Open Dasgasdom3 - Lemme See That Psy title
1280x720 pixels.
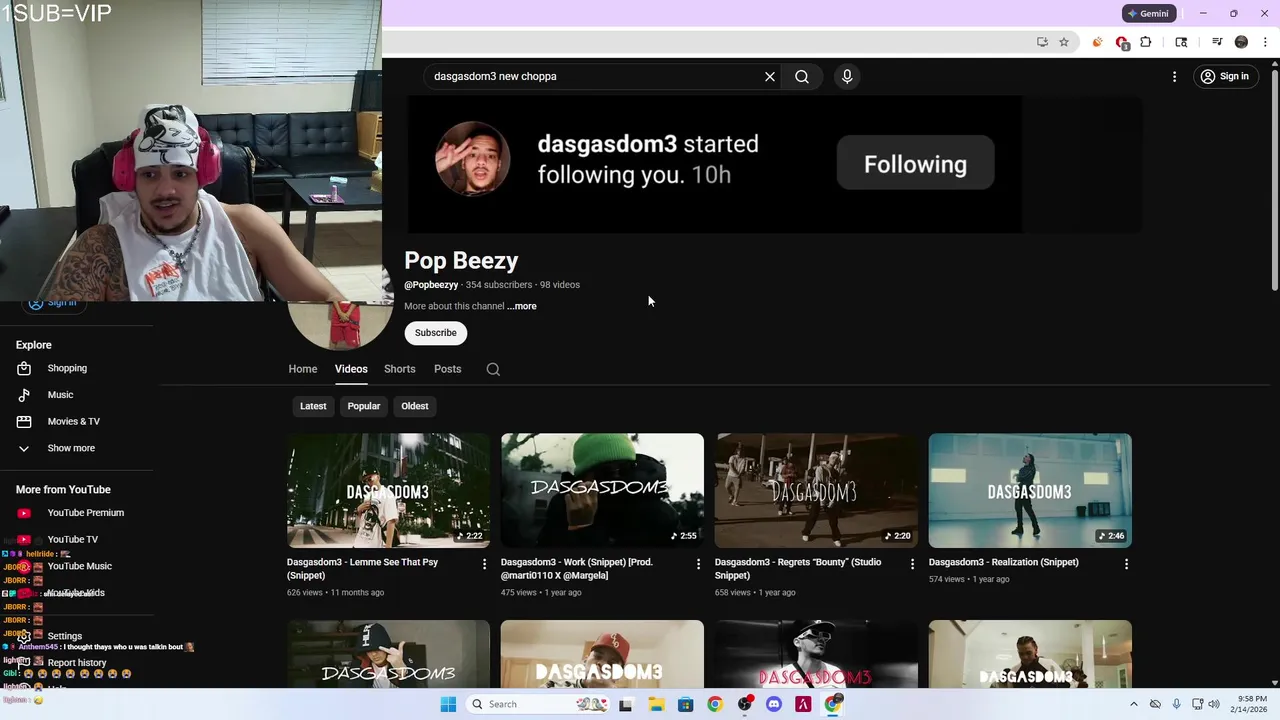[x=362, y=569]
